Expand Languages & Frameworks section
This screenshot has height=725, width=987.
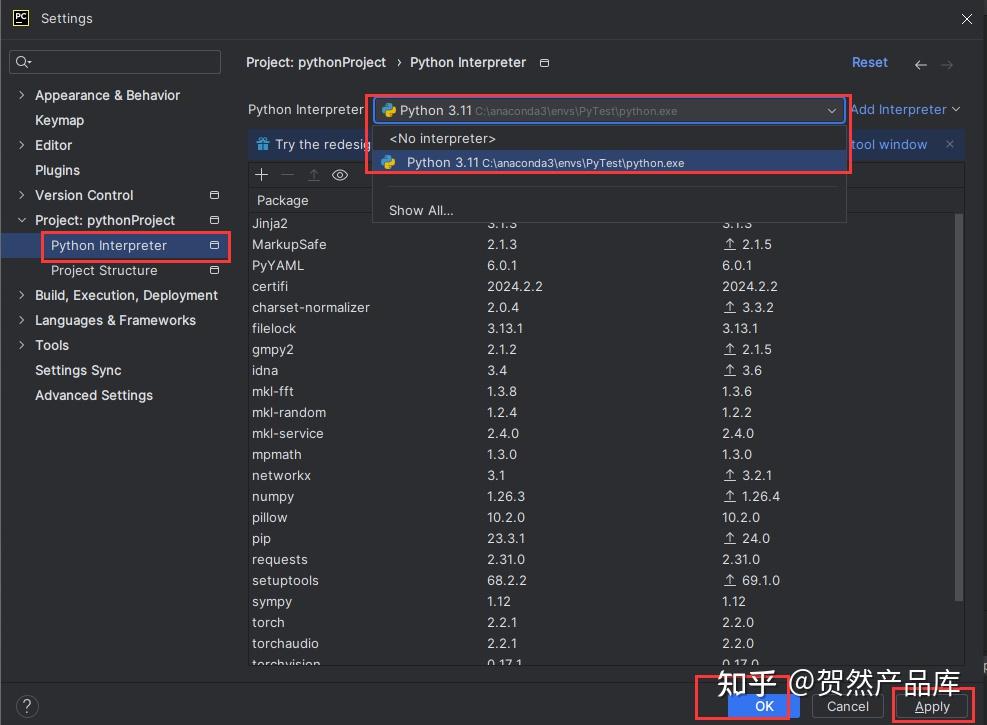click(x=21, y=320)
